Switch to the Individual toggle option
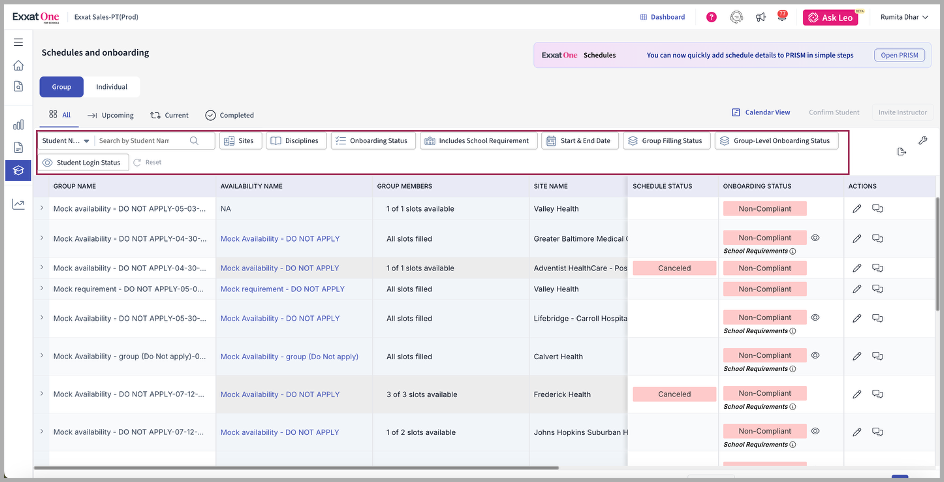The width and height of the screenshot is (944, 482). coord(111,87)
